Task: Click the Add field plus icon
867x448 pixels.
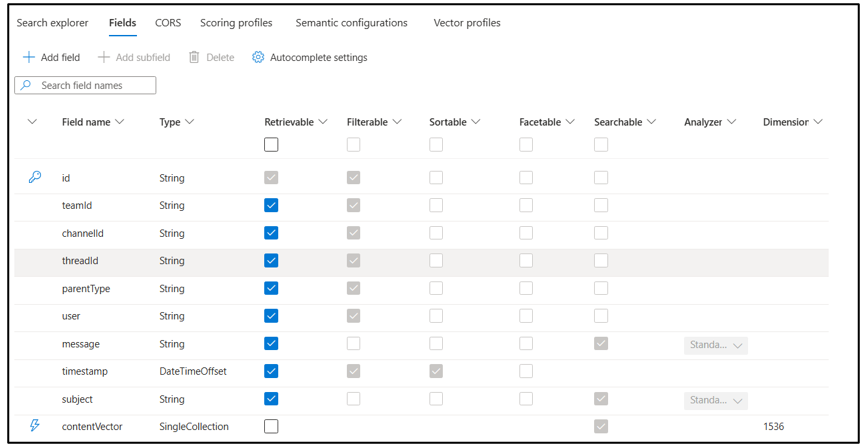Action: point(29,57)
